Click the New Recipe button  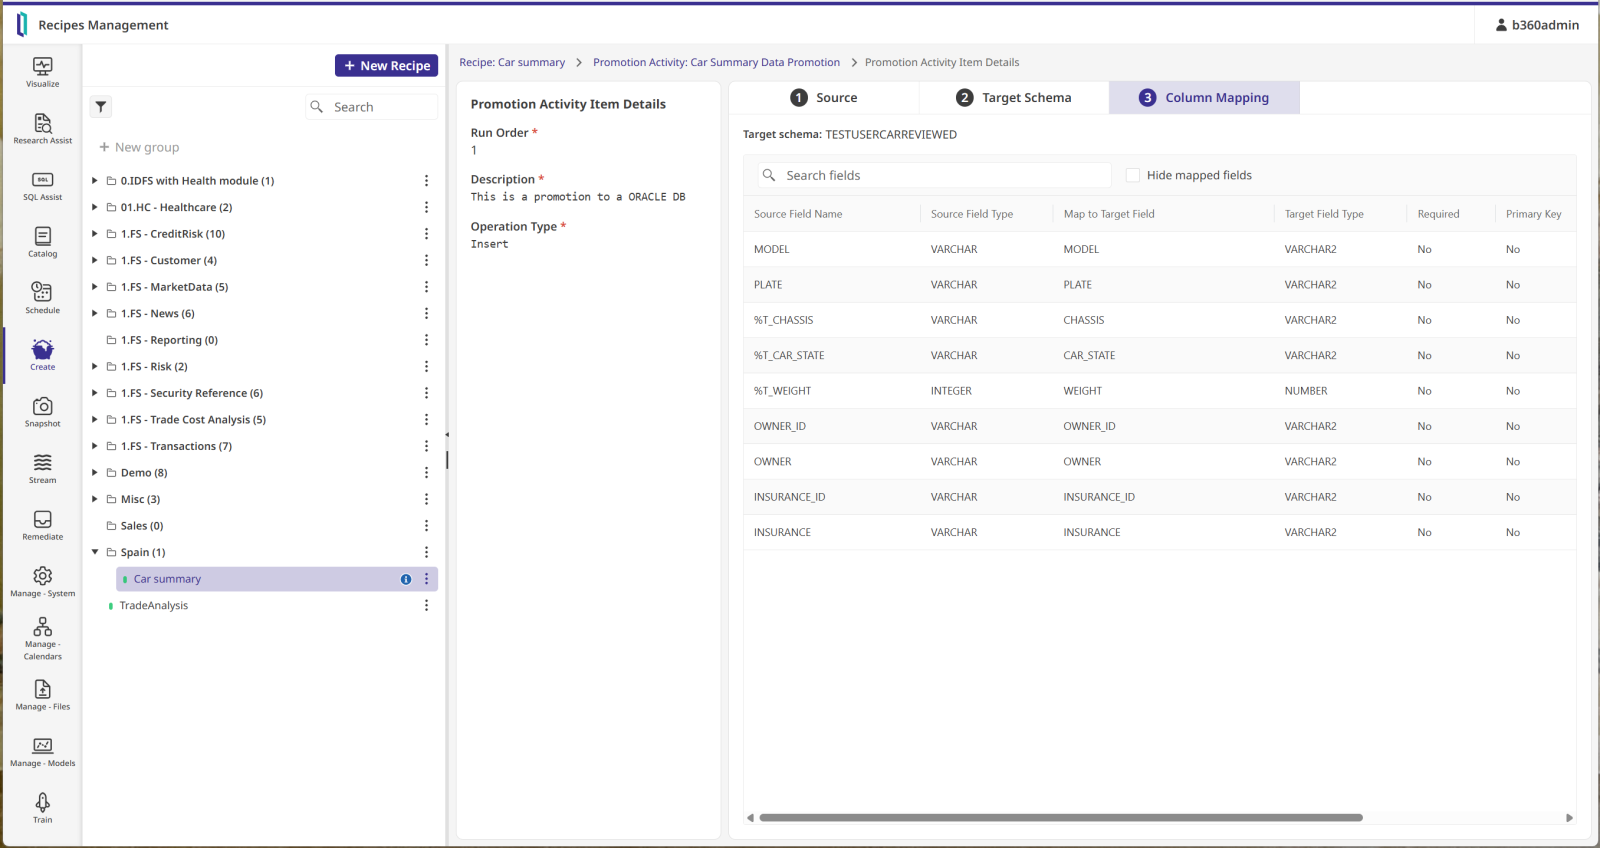[x=386, y=66]
